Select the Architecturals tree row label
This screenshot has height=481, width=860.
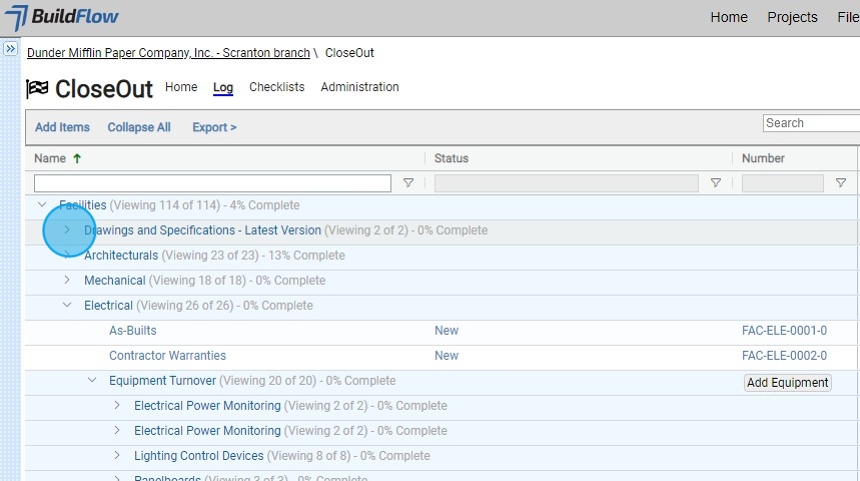coord(121,255)
